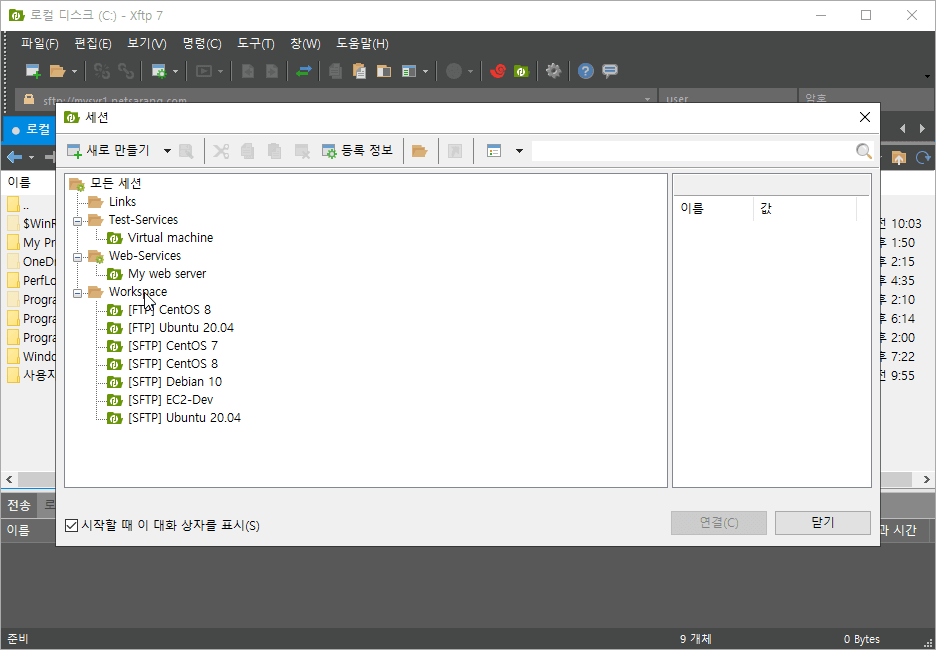This screenshot has width=936, height=650.
Task: Select the Virtual machine session
Action: coord(171,238)
